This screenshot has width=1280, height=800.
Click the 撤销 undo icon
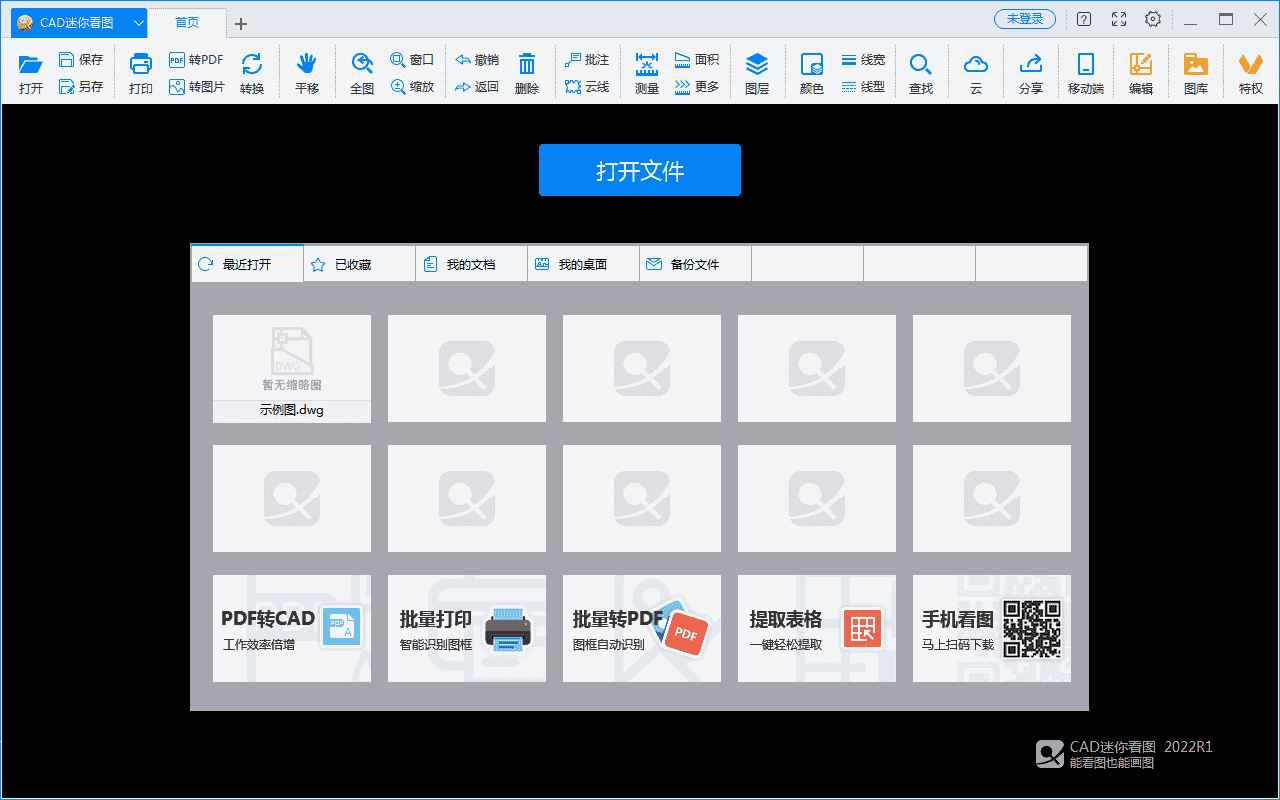click(x=476, y=60)
